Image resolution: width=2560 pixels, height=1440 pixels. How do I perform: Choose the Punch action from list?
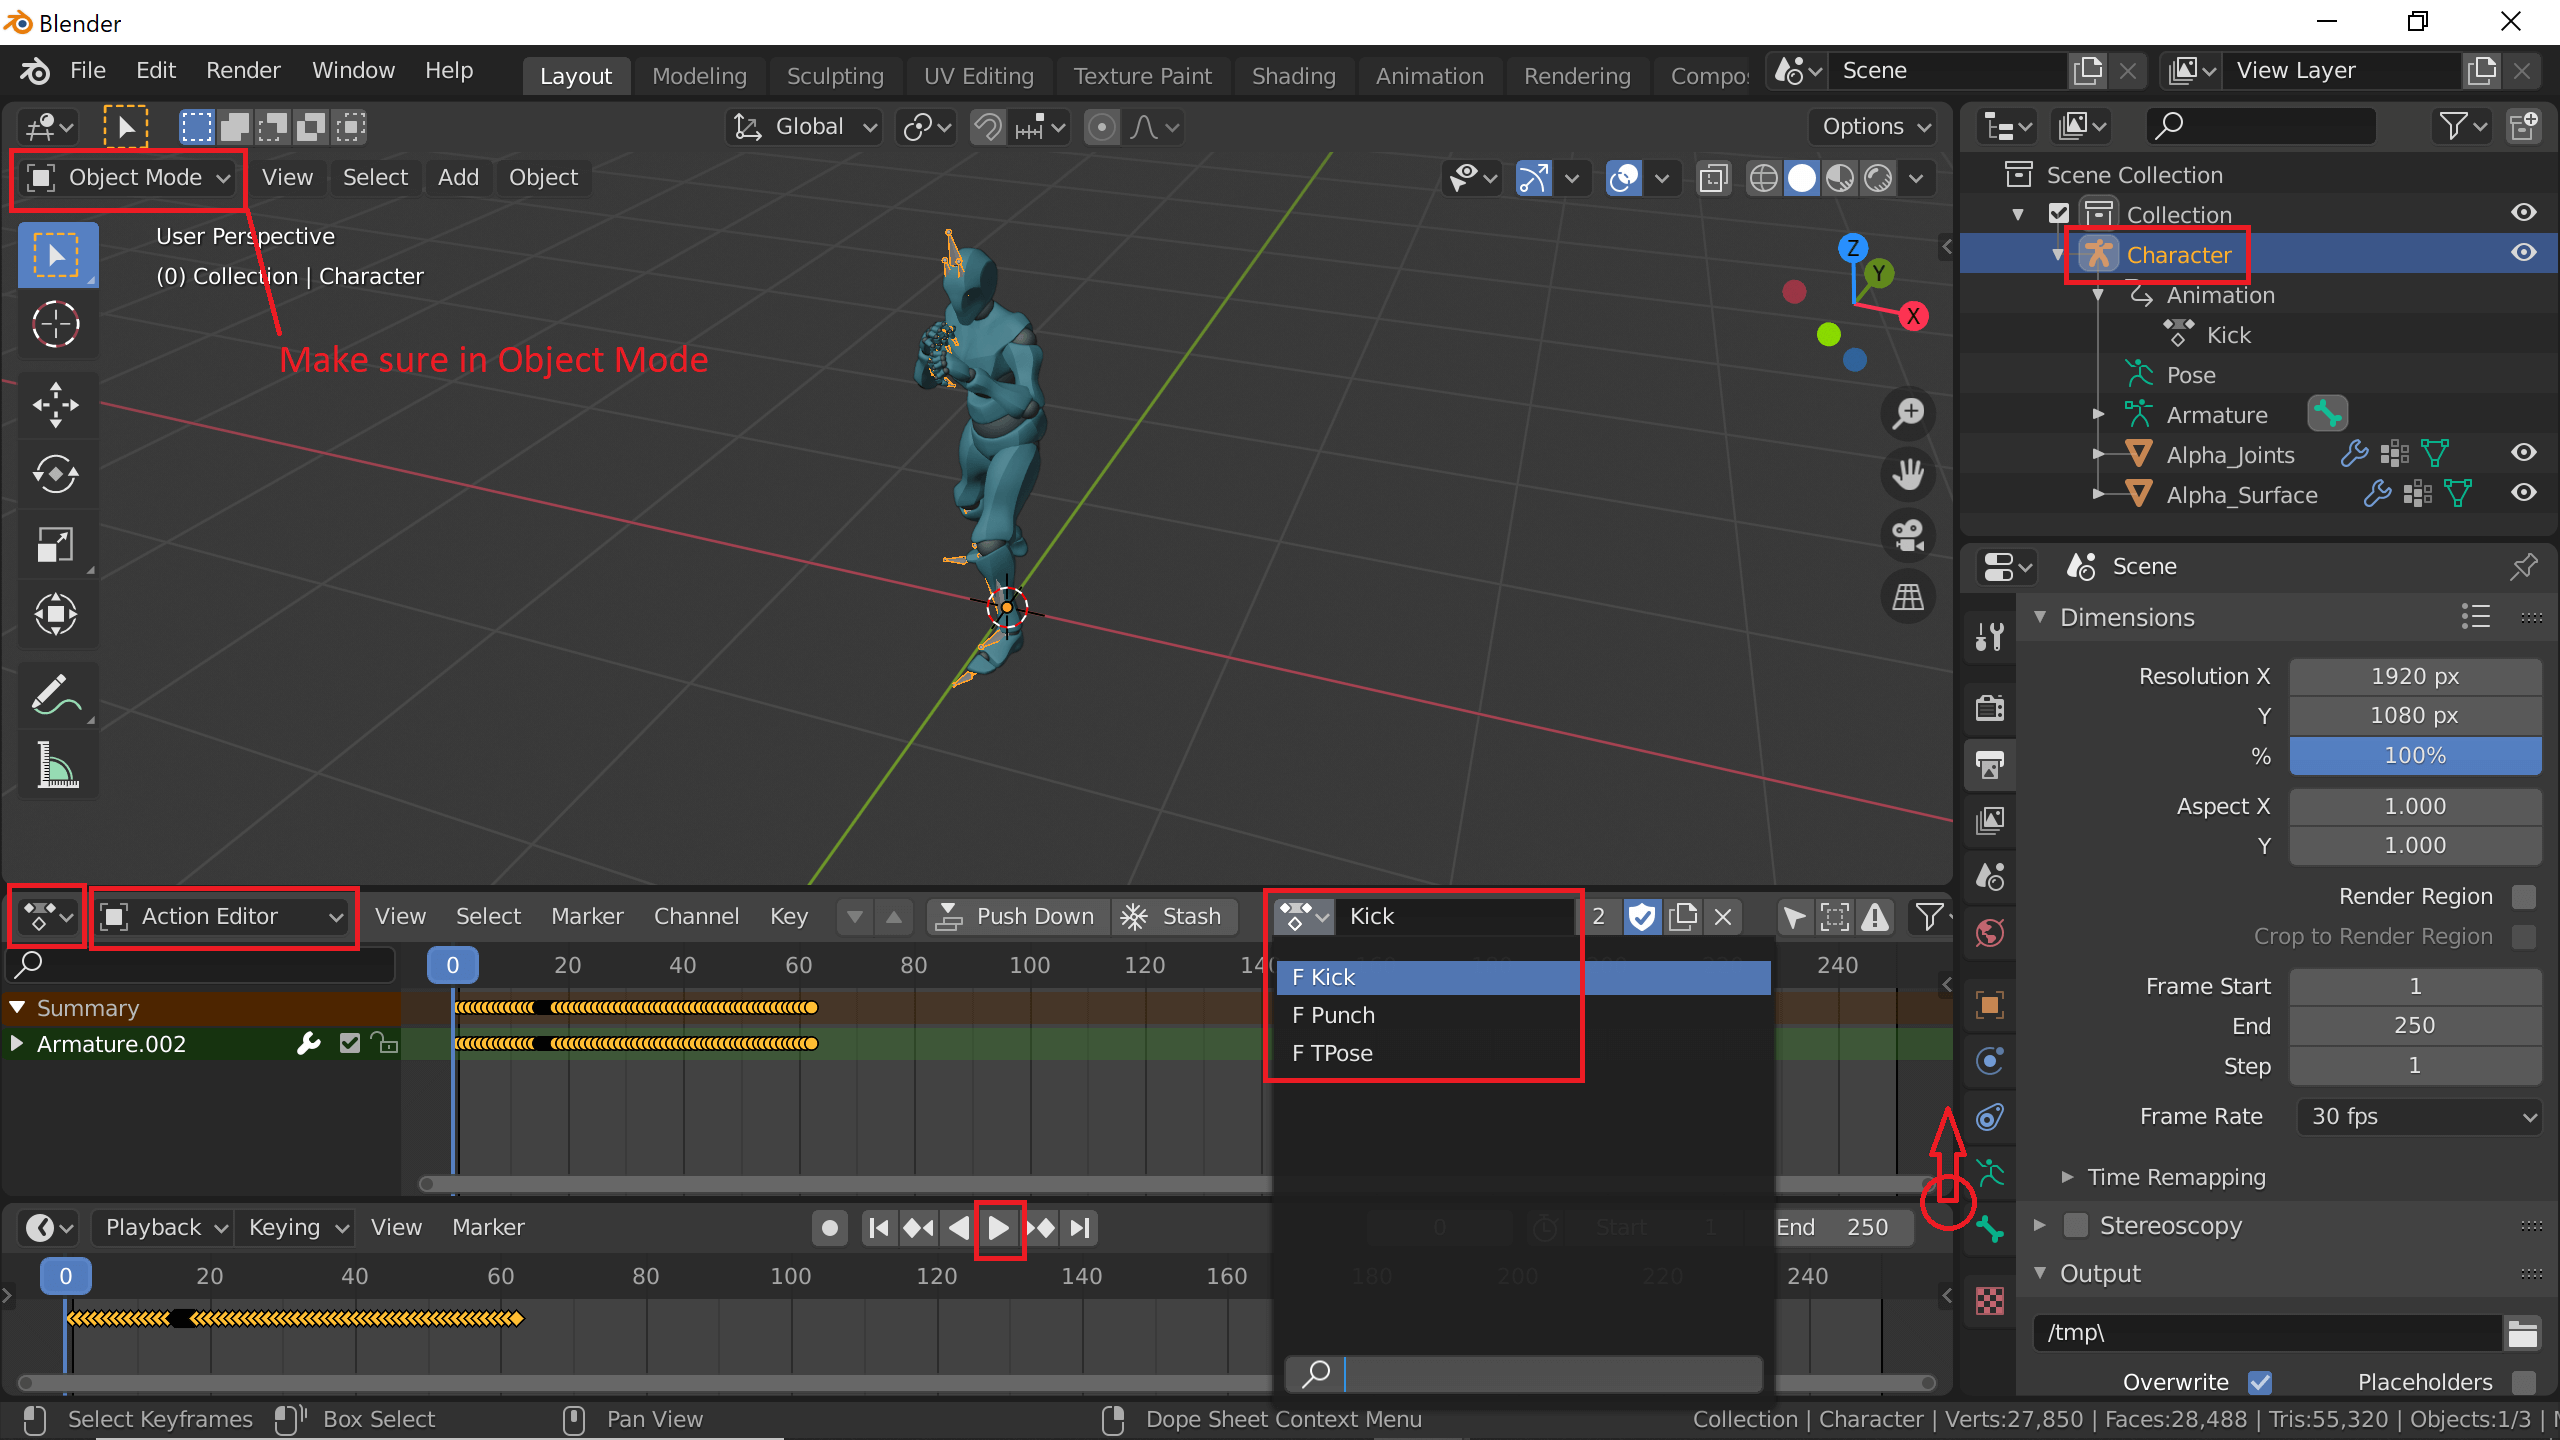[1523, 1015]
